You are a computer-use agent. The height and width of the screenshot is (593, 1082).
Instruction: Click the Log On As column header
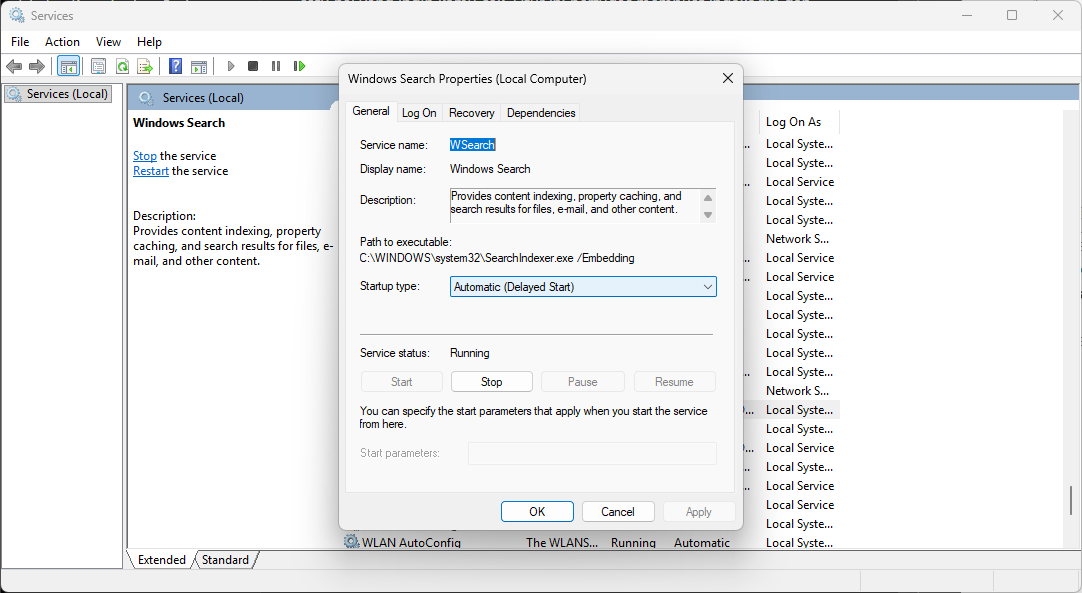point(799,121)
